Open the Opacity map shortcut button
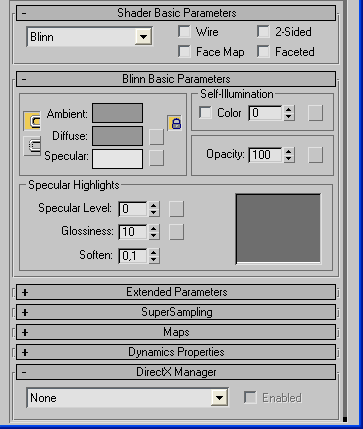 click(x=315, y=155)
